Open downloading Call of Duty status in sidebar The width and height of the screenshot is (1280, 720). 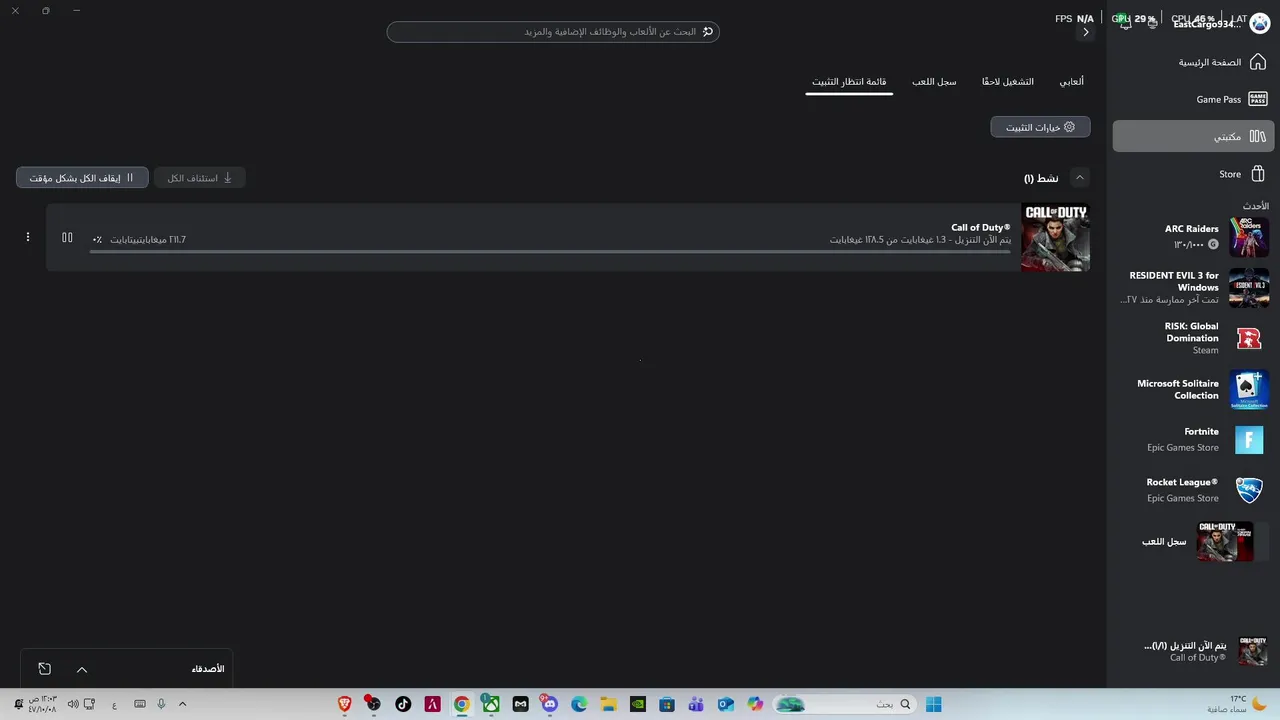point(1193,651)
